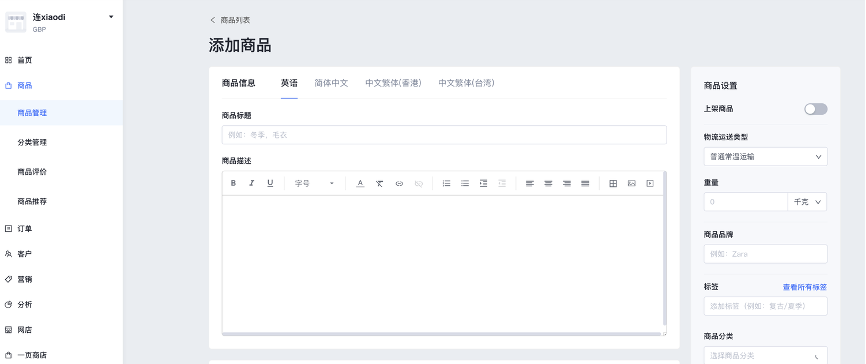866x364 pixels.
Task: Insert a video into description
Action: (650, 183)
